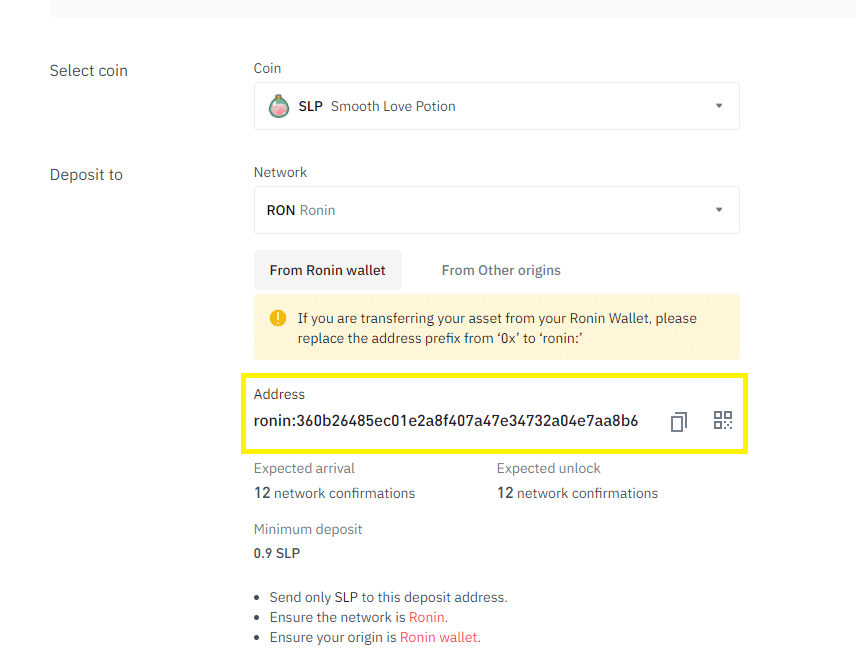Click the Ronin Wallet prefix warning banner
This screenshot has width=856, height=657.
497,327
